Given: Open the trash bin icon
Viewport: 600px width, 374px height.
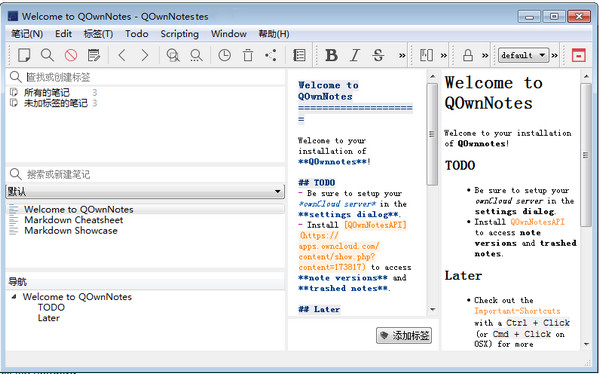Looking at the screenshot, I should click(x=248, y=55).
